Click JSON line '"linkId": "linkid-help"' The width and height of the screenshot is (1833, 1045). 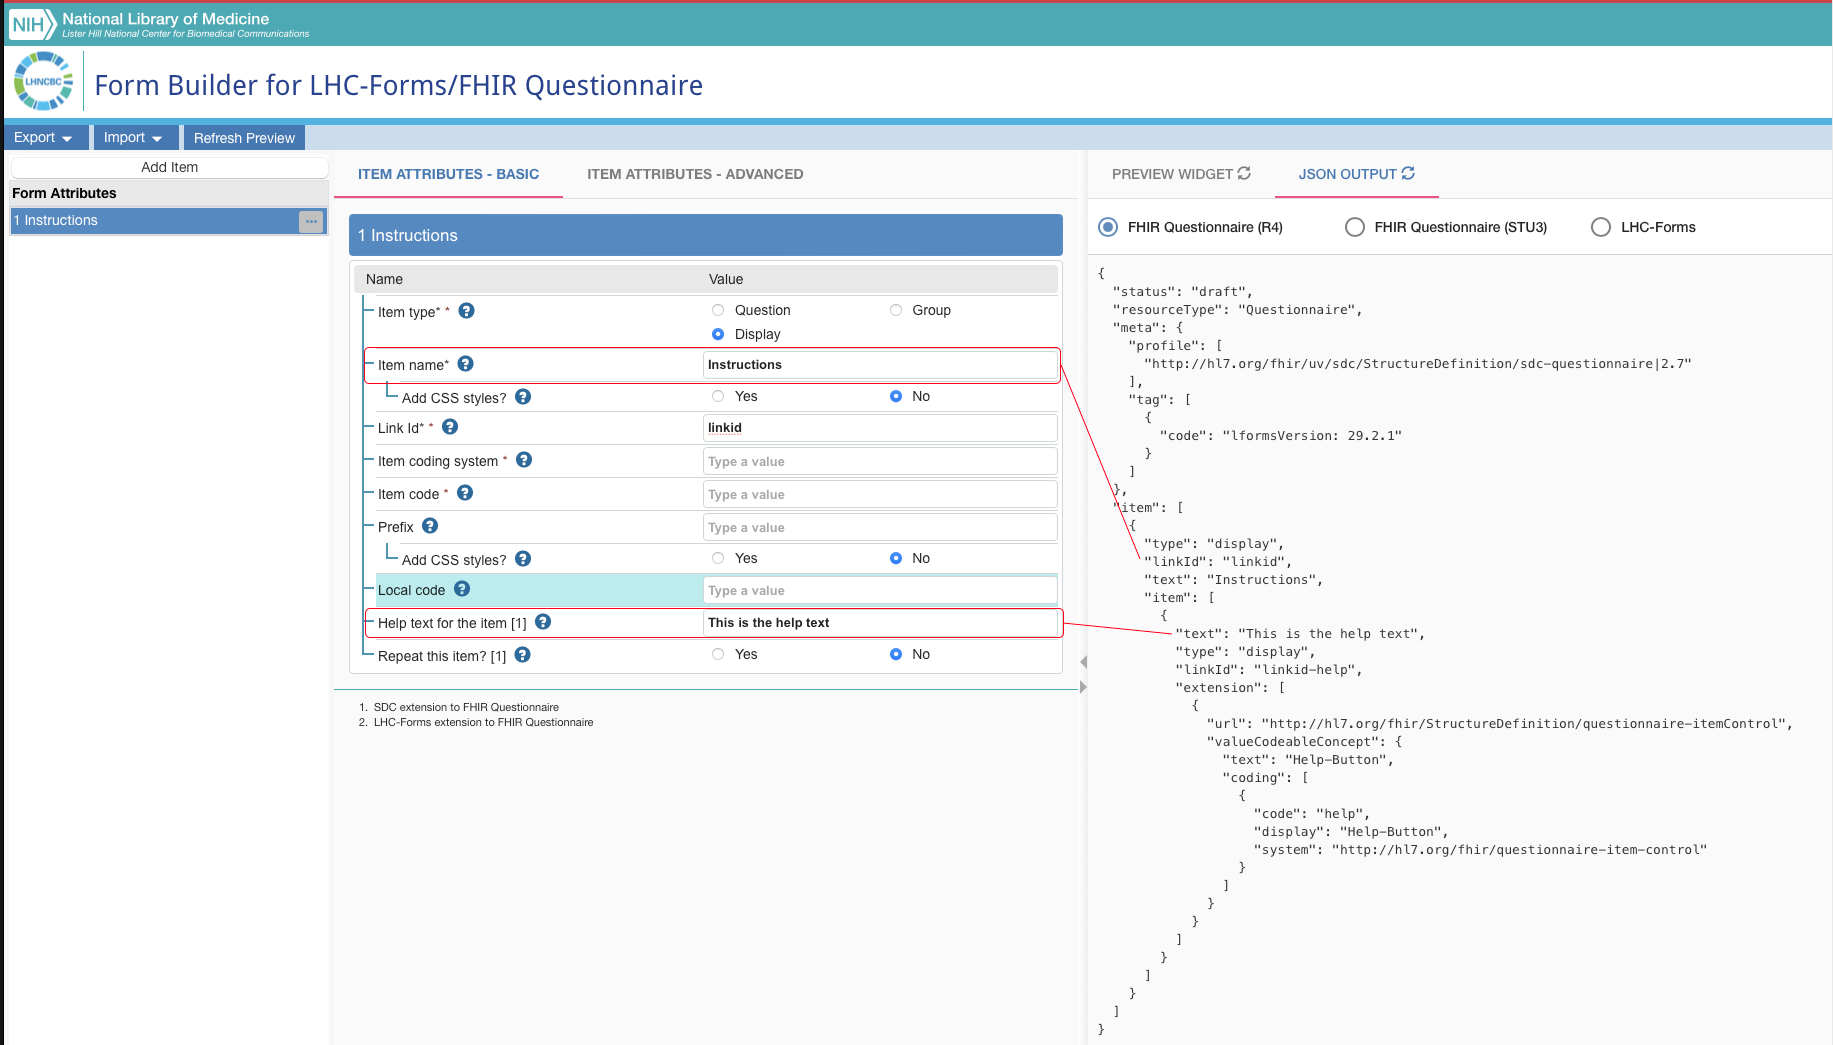pos(1268,670)
